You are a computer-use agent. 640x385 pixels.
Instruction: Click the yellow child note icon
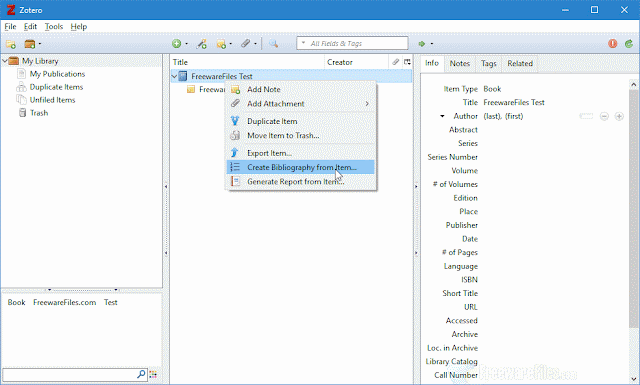click(191, 89)
